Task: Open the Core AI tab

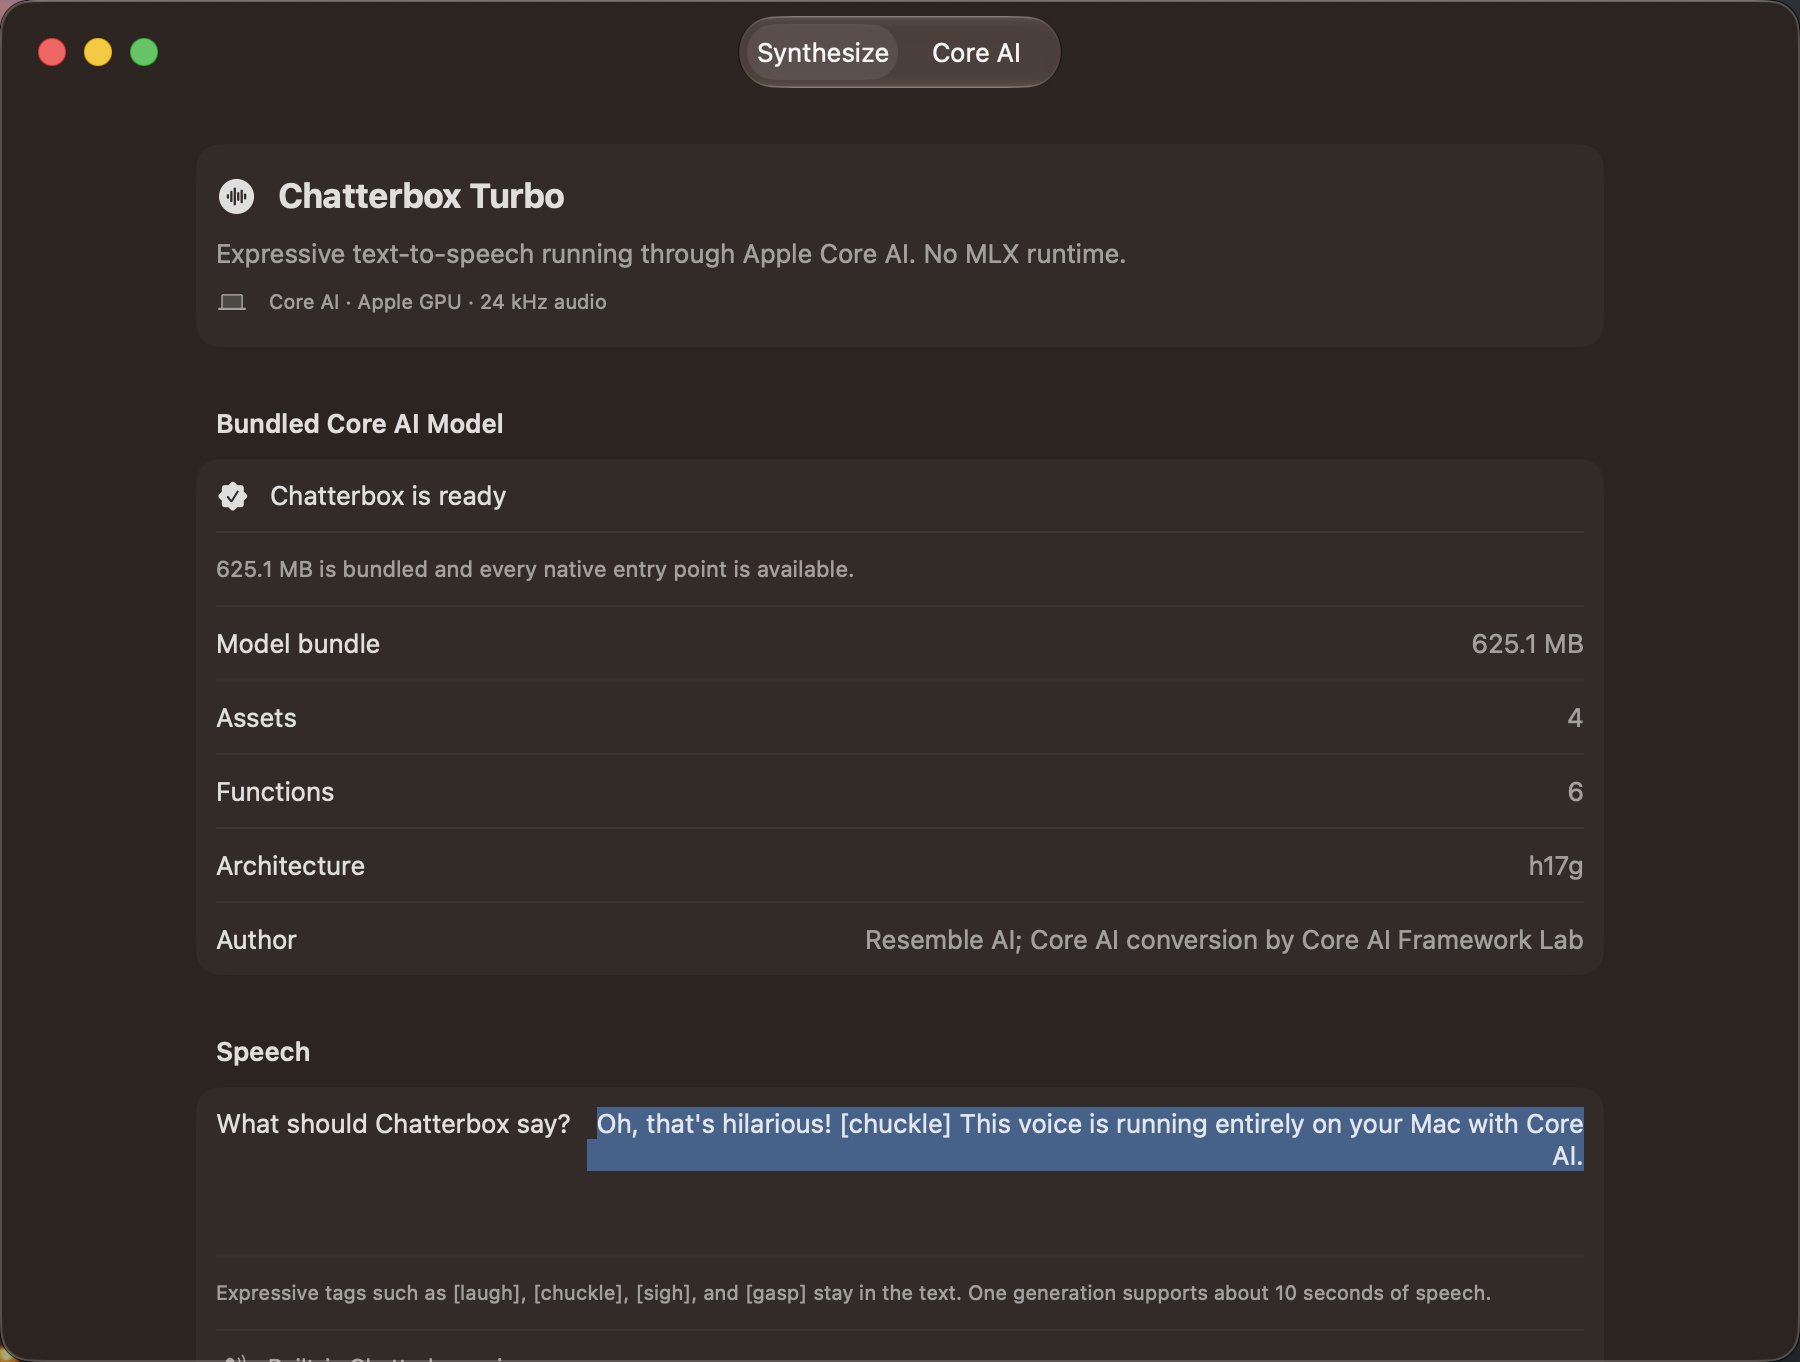Action: click(x=976, y=53)
